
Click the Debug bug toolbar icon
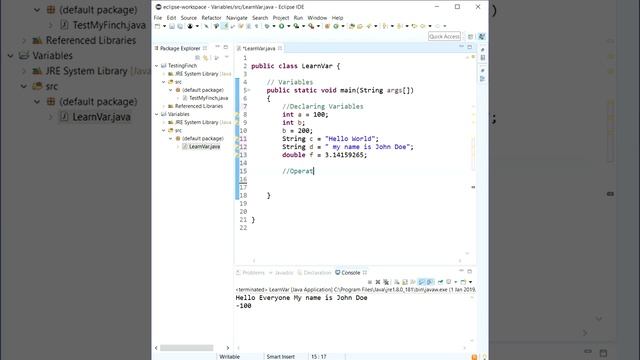coord(267,26)
